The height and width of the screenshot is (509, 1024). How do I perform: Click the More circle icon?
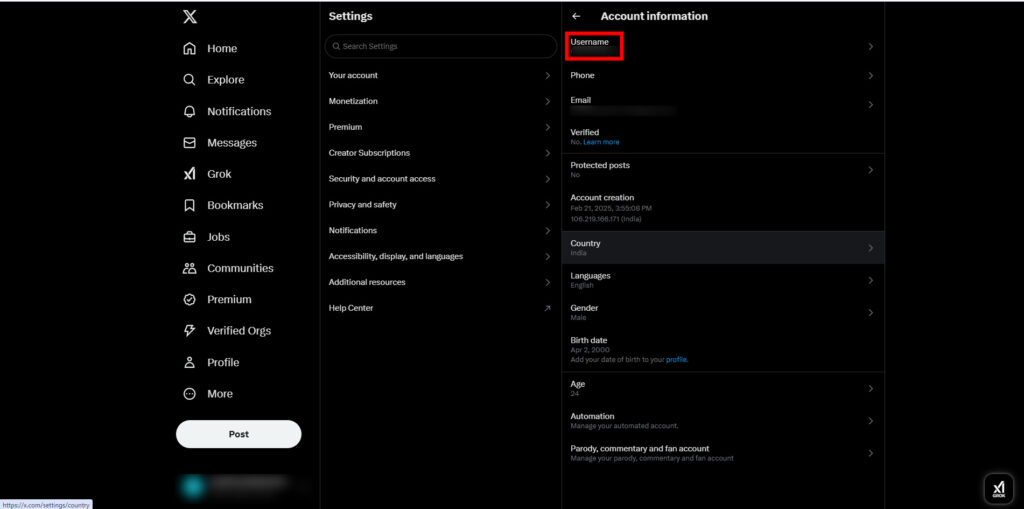[189, 394]
